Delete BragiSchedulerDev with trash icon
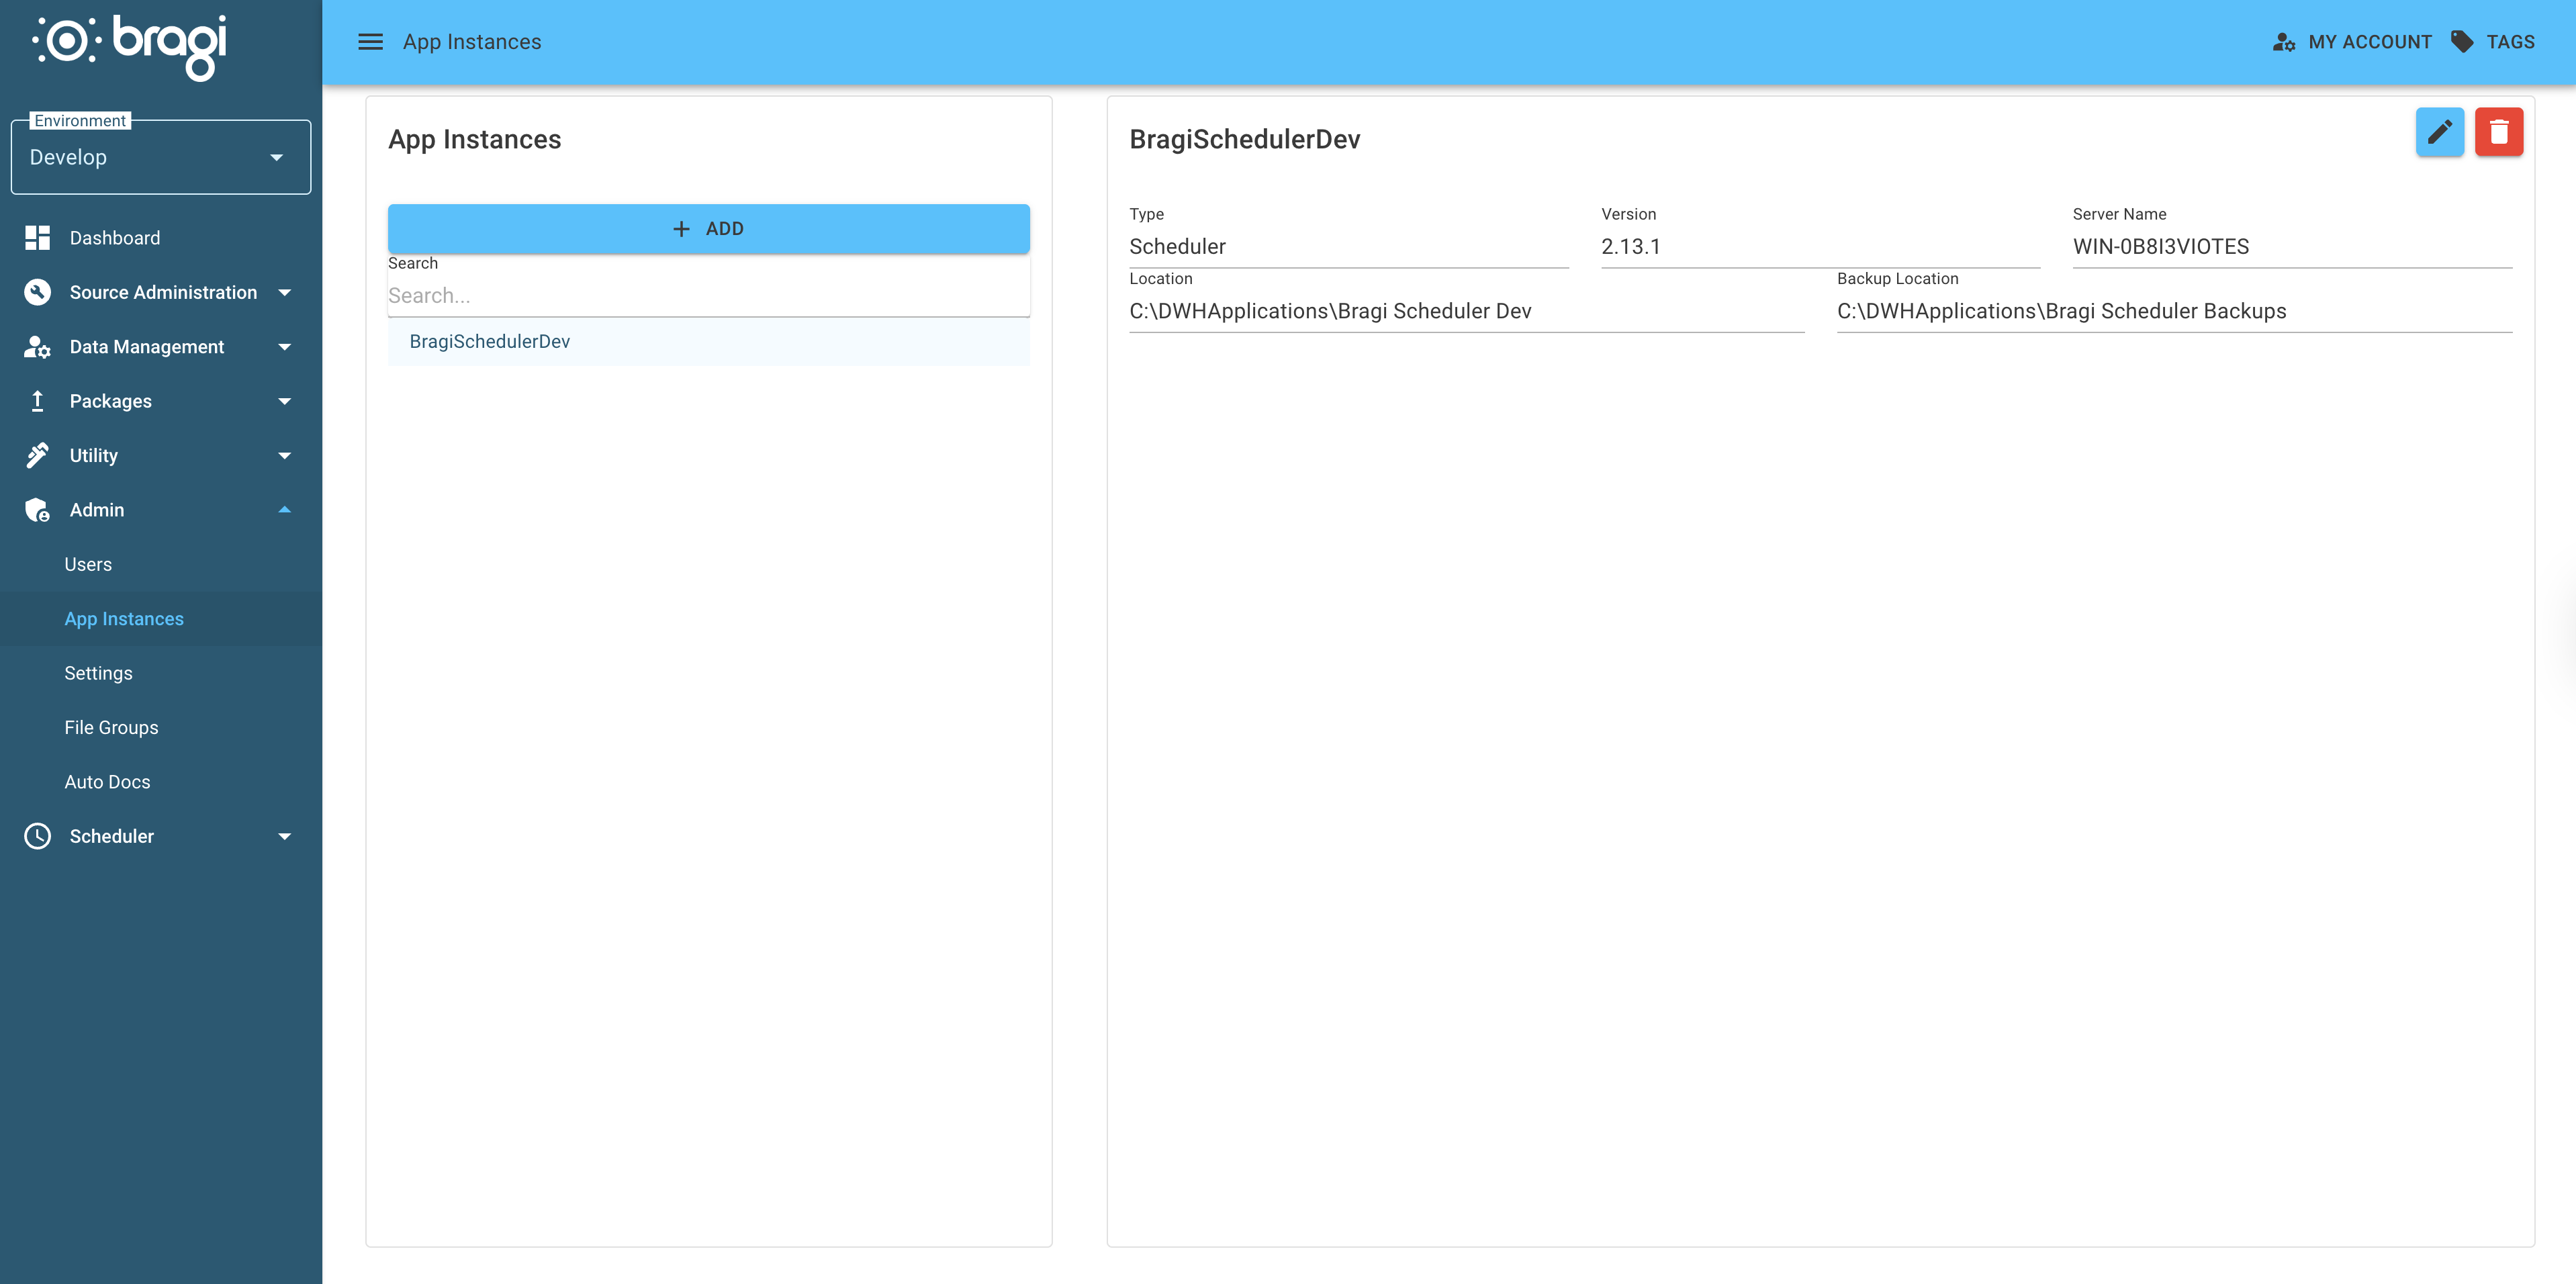Image resolution: width=2576 pixels, height=1284 pixels. tap(2498, 132)
